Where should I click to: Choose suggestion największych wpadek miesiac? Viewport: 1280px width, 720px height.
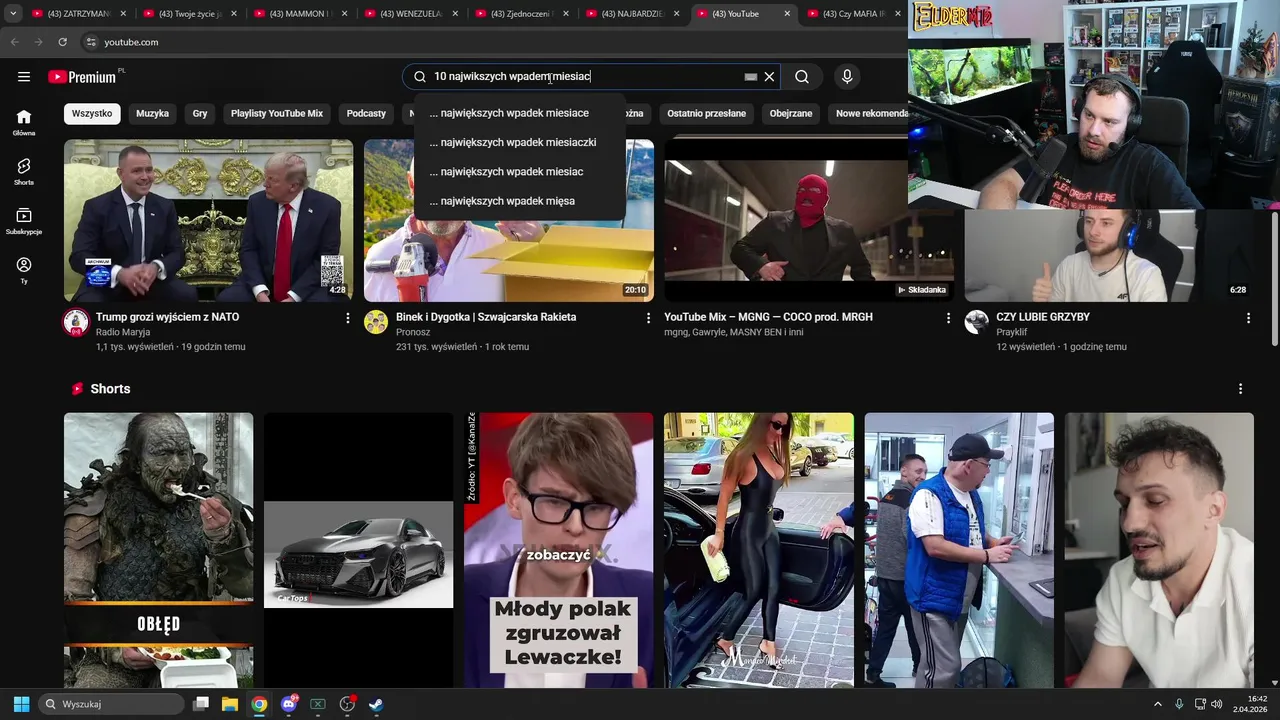(x=519, y=172)
